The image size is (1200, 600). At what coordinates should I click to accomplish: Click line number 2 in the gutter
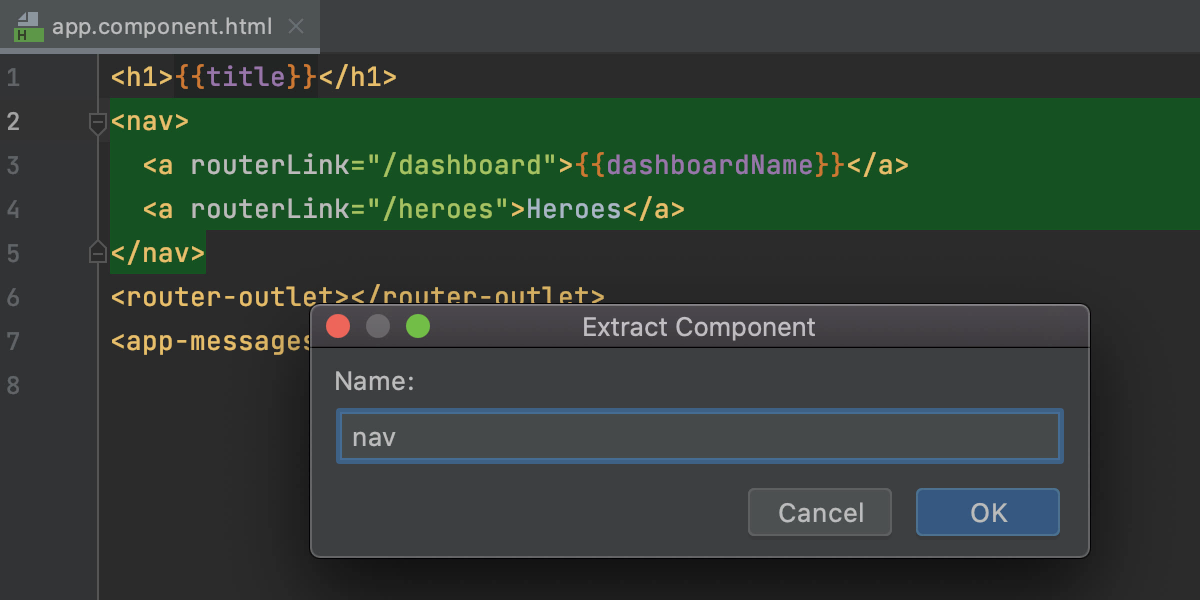pyautogui.click(x=13, y=122)
